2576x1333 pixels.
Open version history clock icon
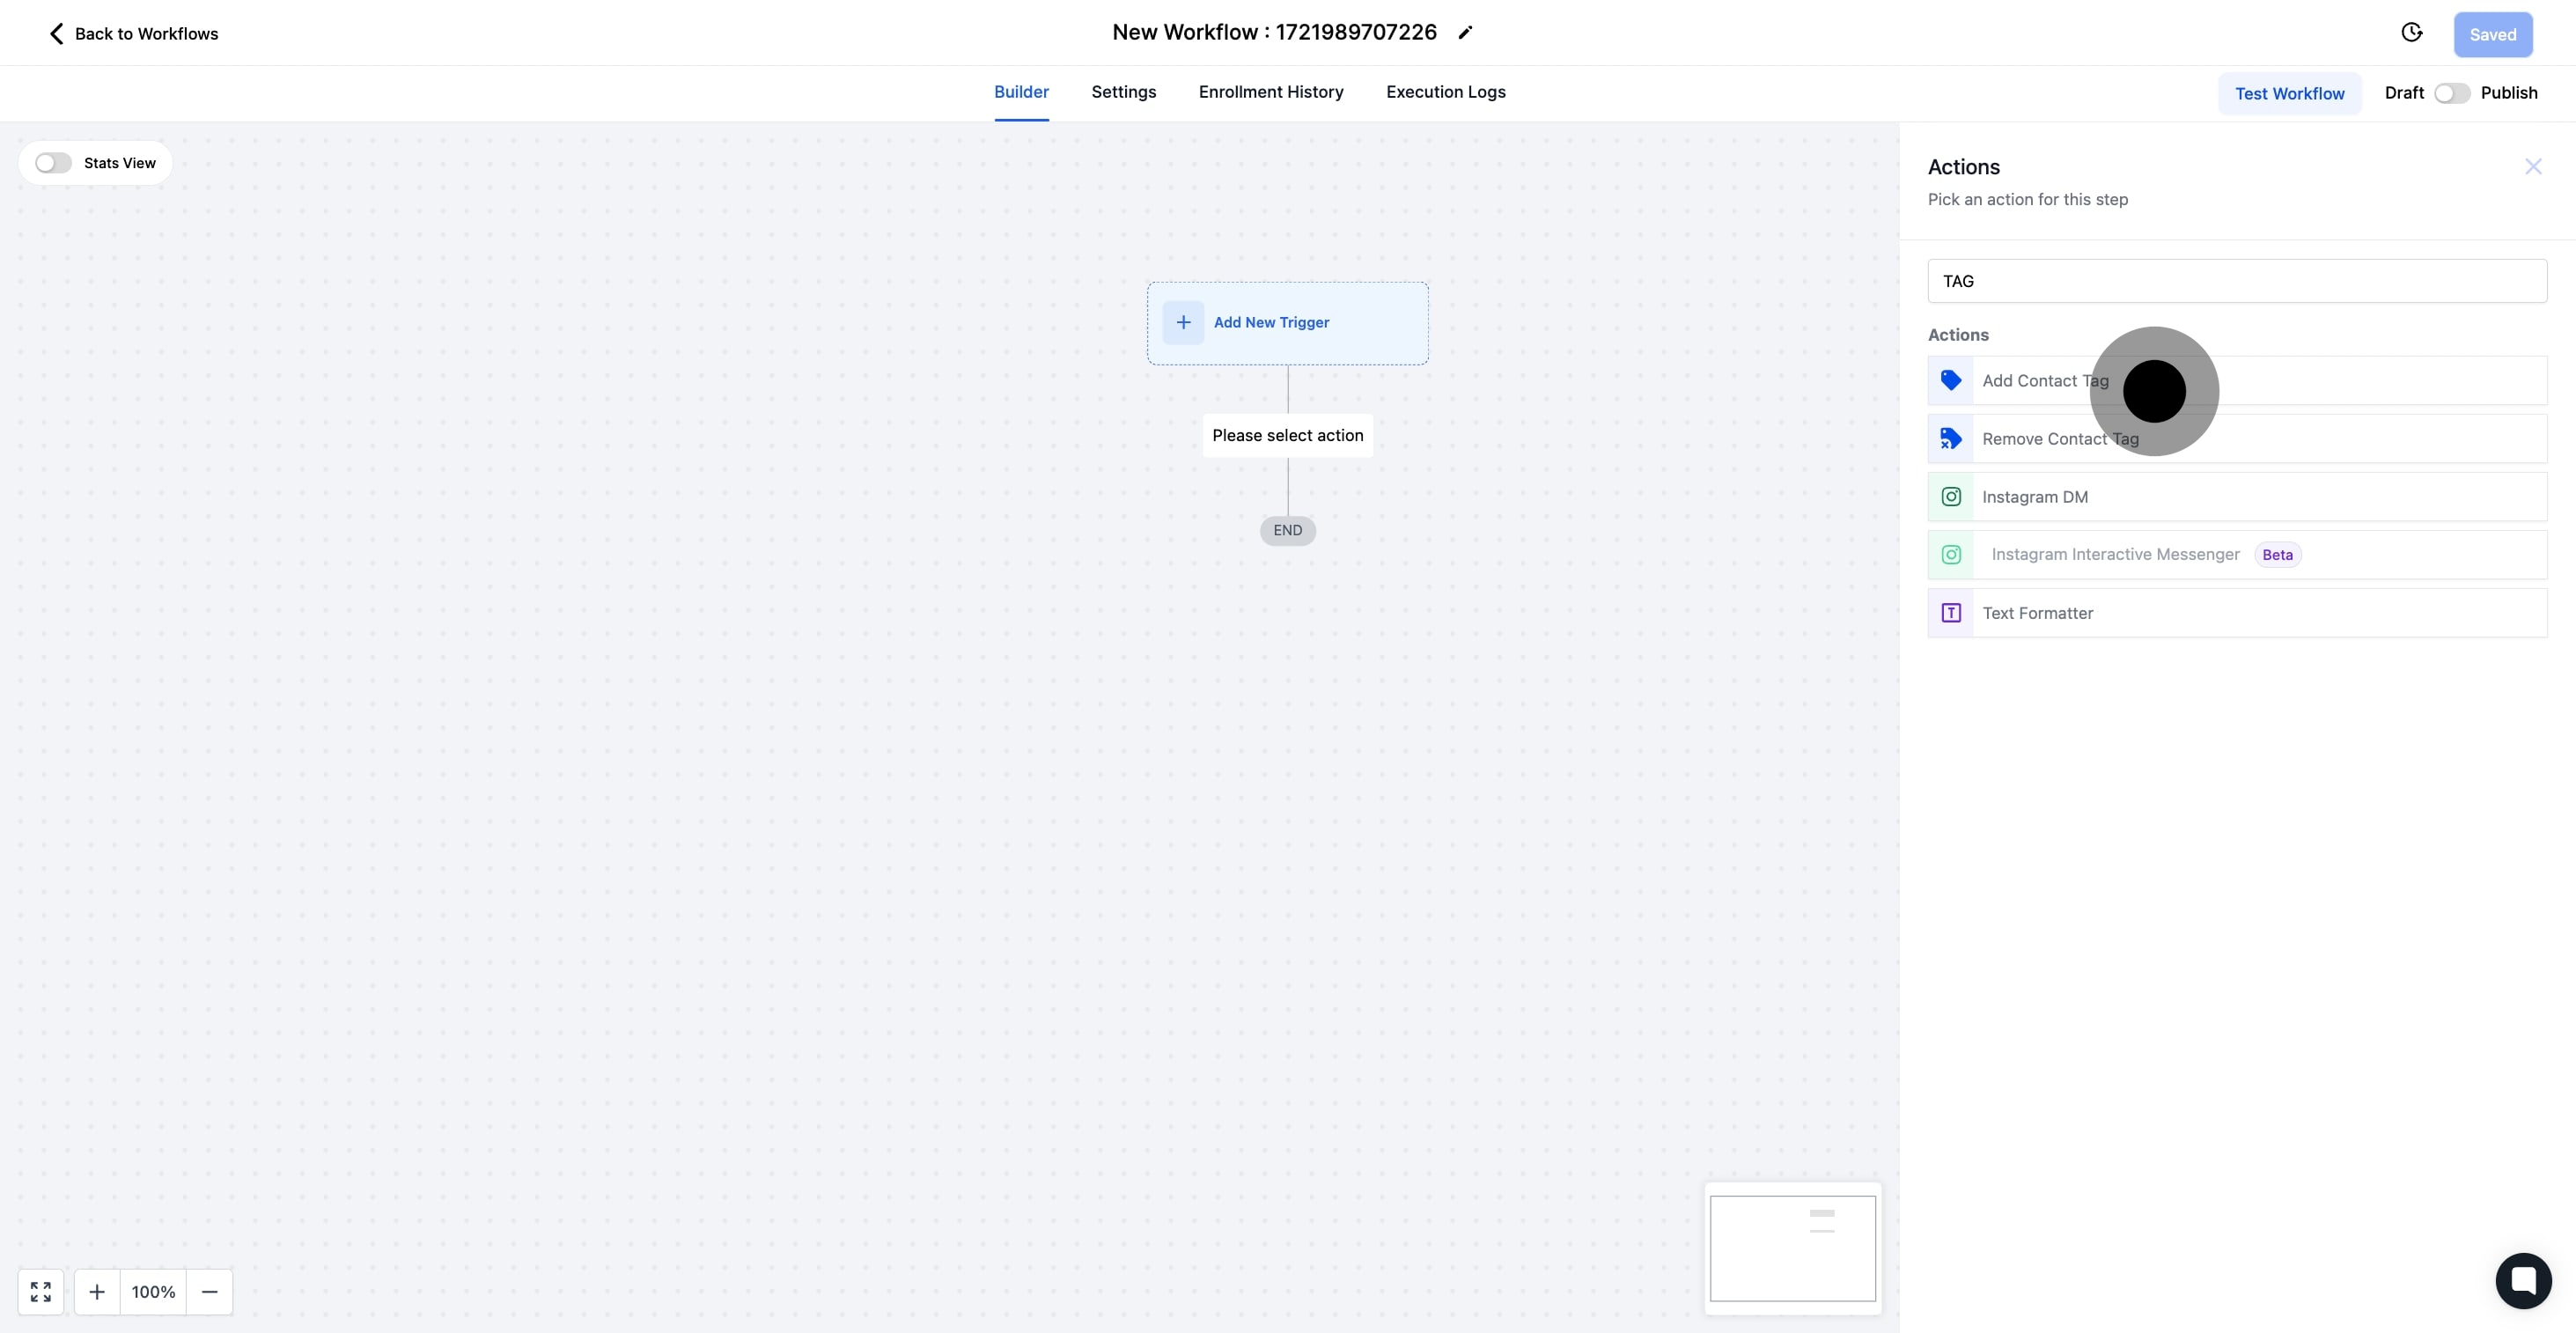click(x=2411, y=33)
